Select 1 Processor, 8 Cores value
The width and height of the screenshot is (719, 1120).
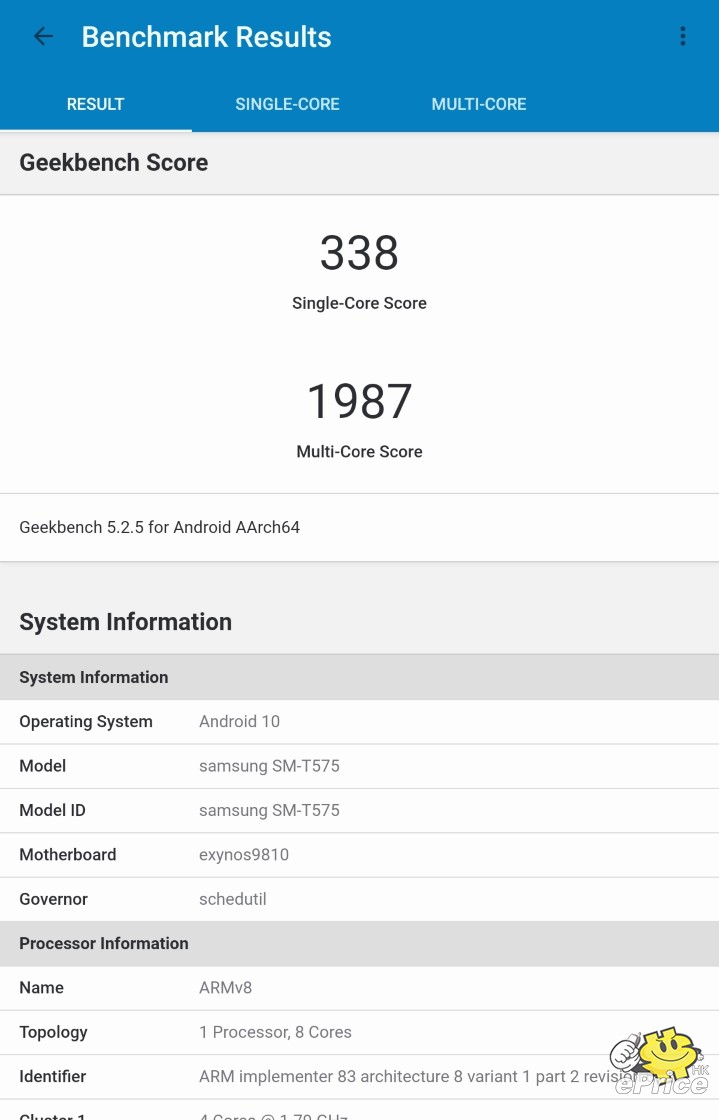coord(275,1032)
